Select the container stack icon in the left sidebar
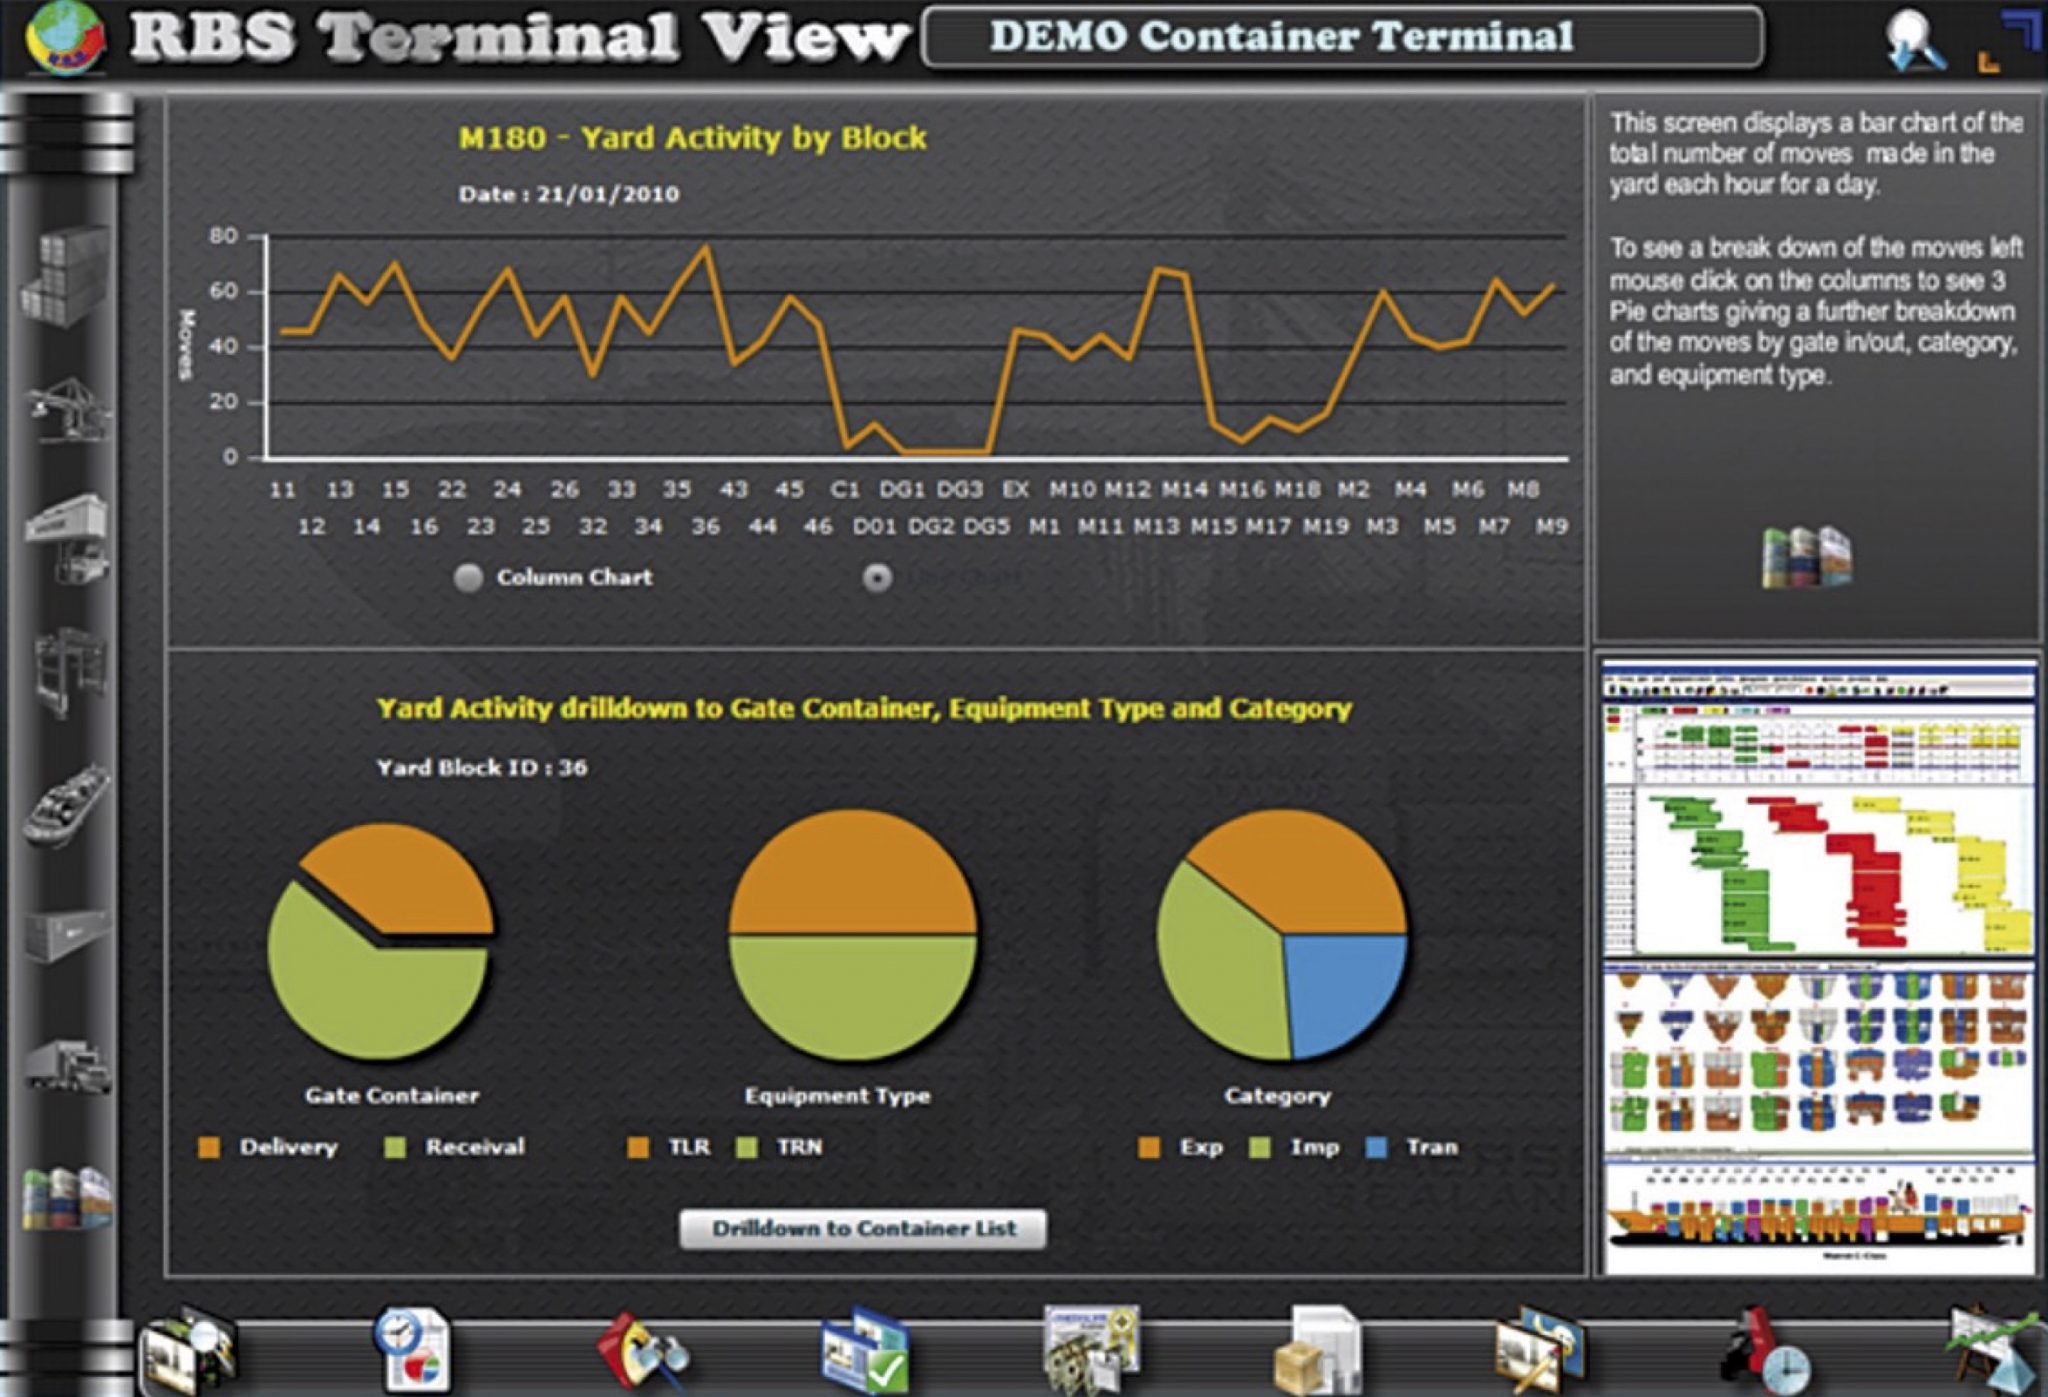 click(x=68, y=275)
